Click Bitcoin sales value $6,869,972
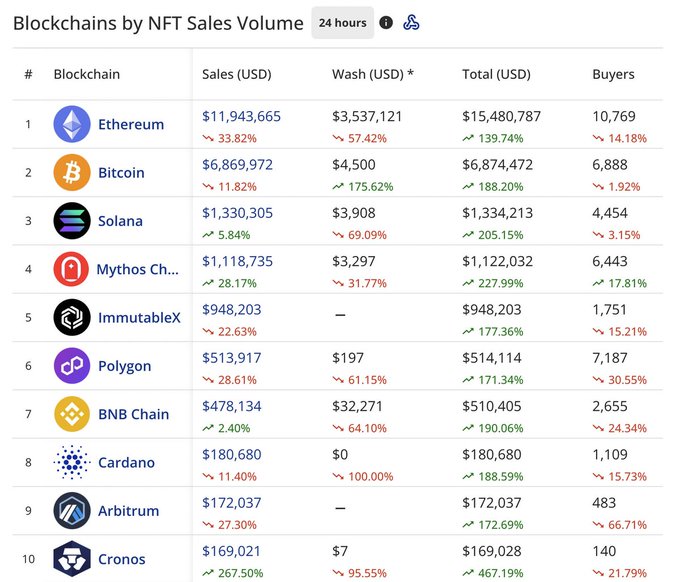 click(x=238, y=164)
